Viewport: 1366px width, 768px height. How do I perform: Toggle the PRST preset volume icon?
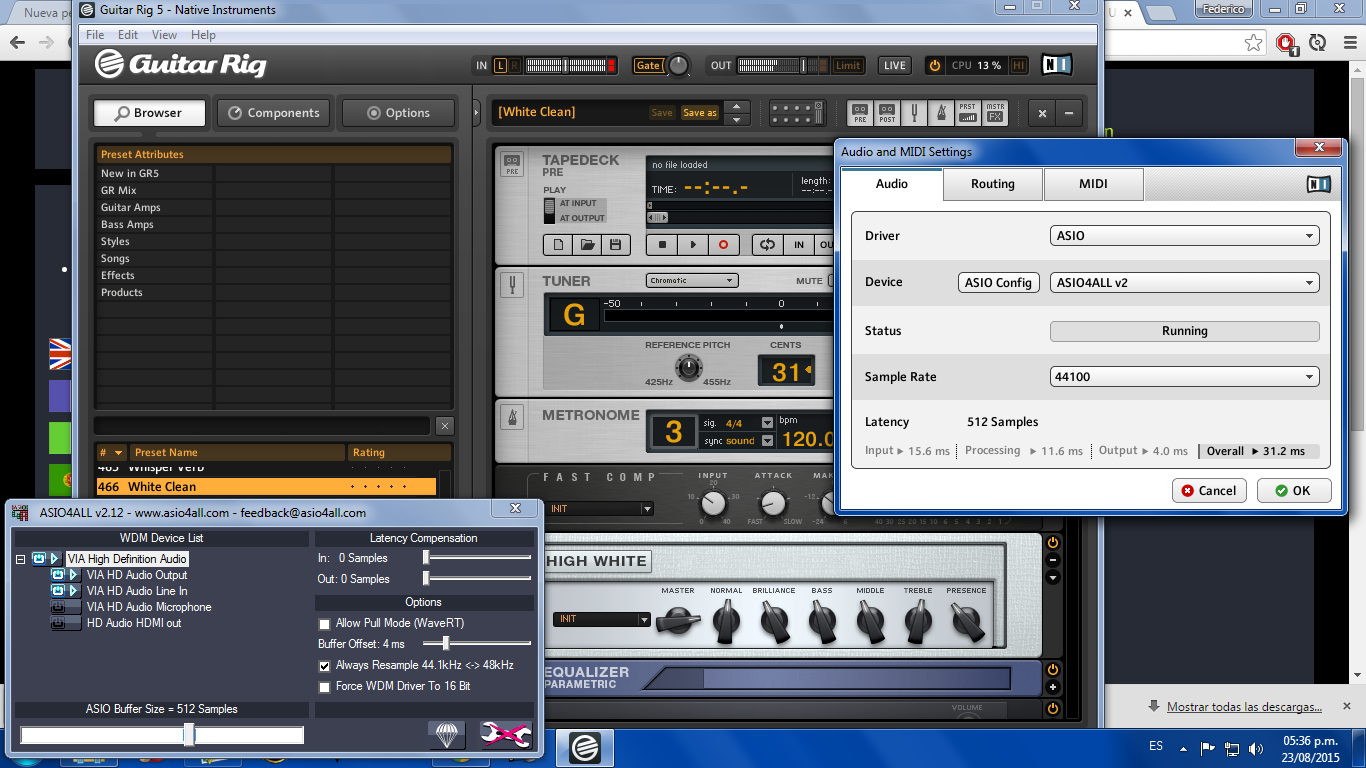point(967,113)
